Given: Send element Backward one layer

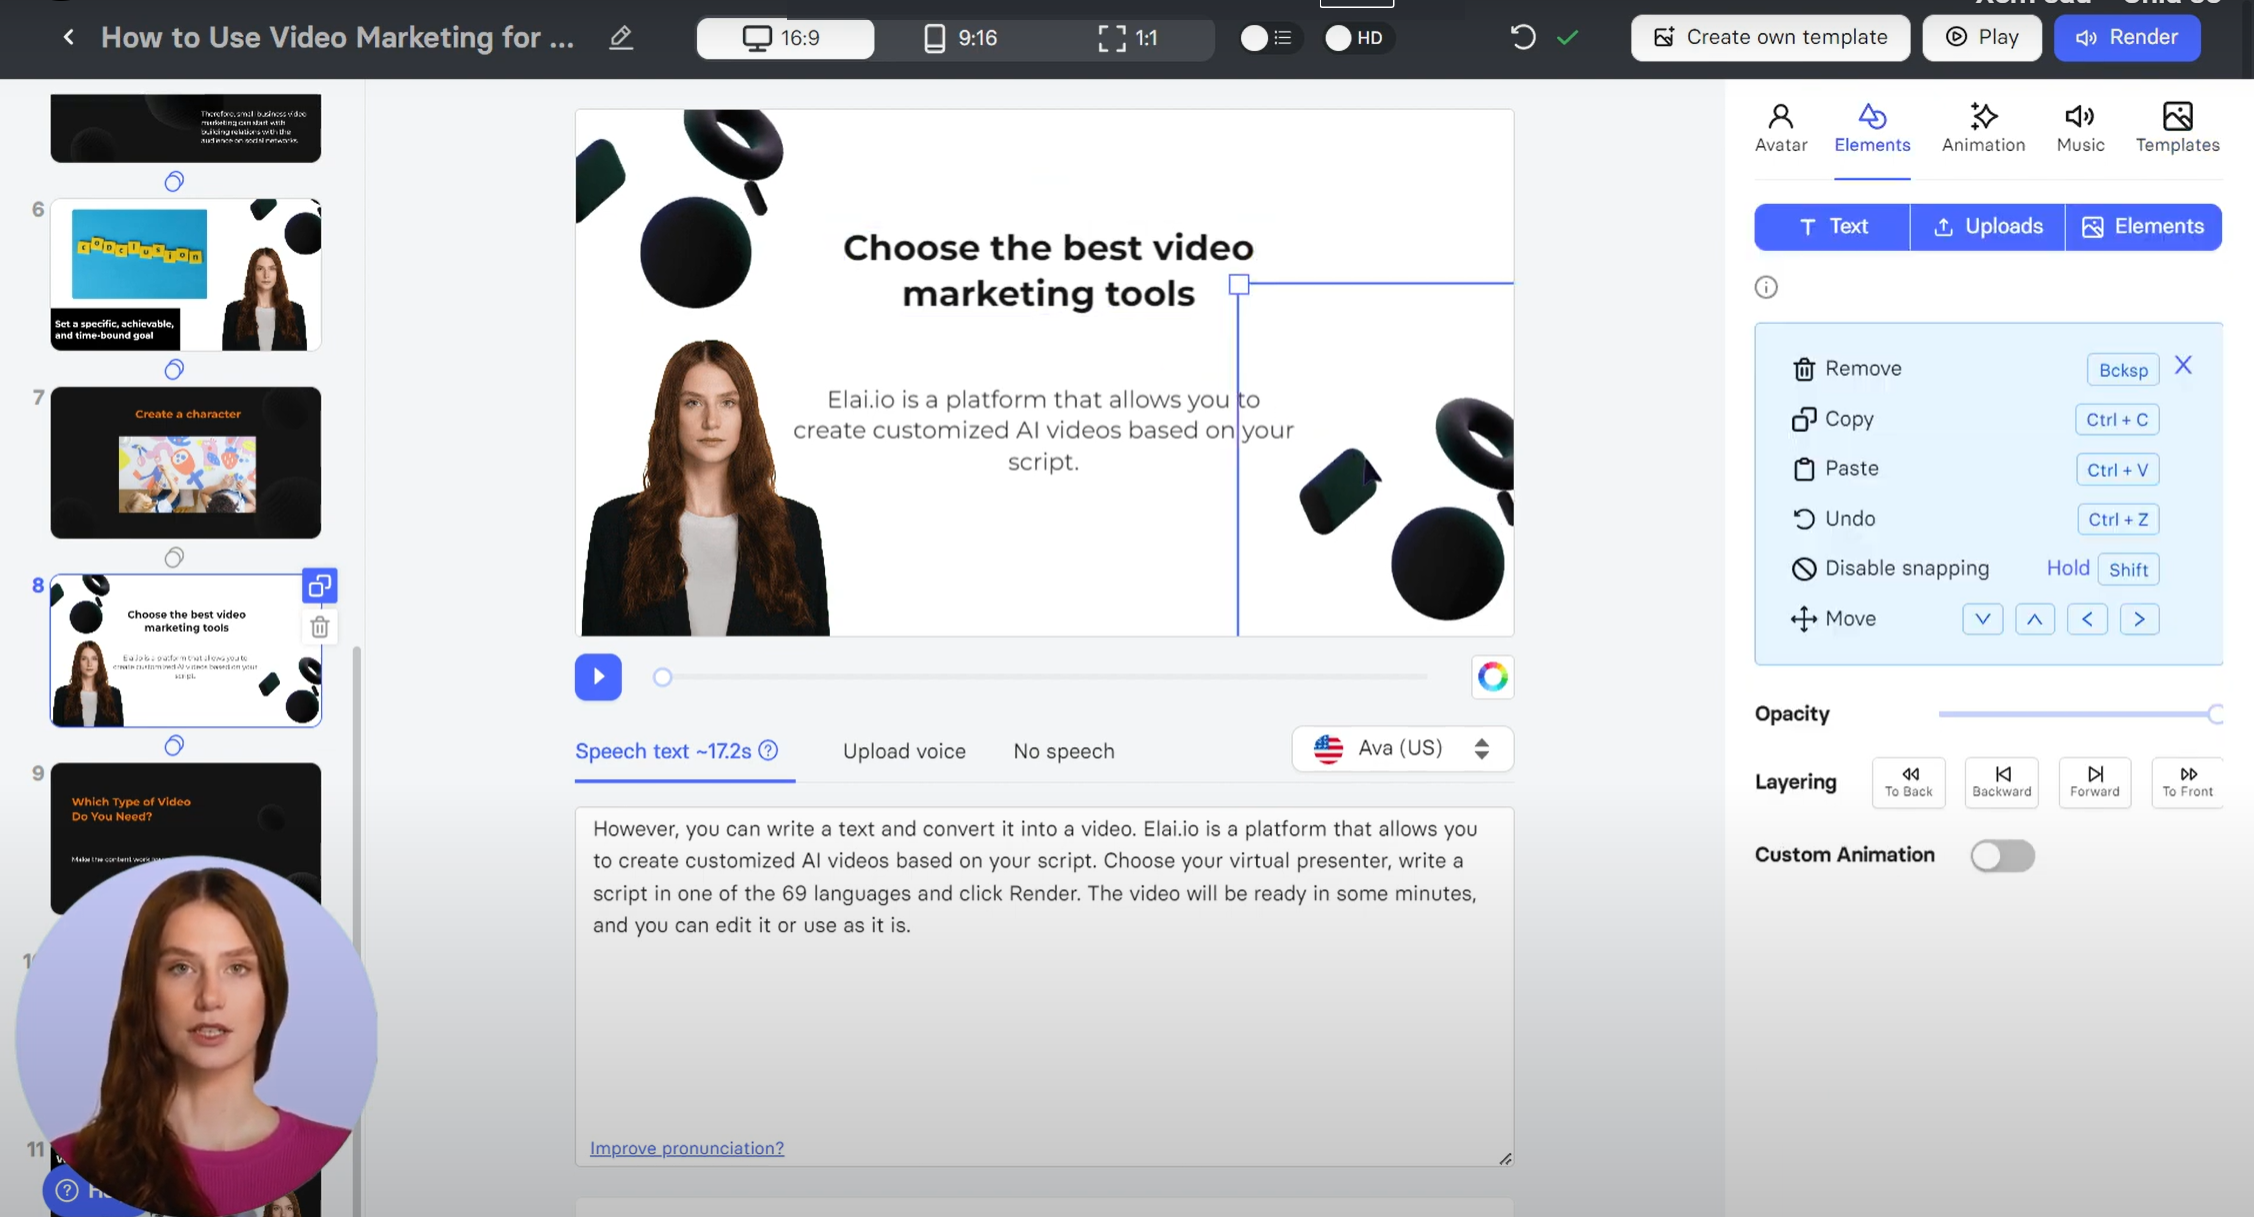Looking at the screenshot, I should [x=2001, y=782].
